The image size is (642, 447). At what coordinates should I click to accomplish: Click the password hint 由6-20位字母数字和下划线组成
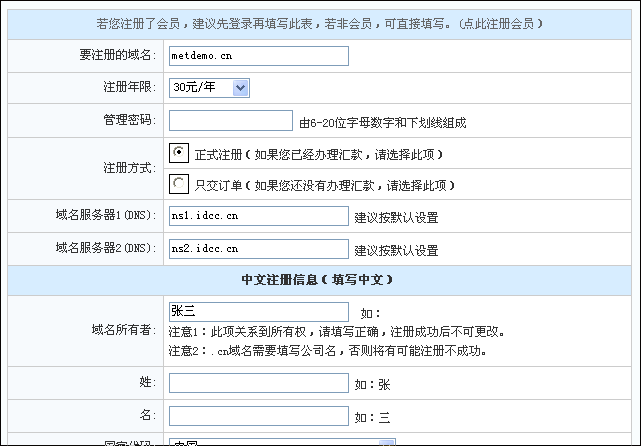pos(383,123)
